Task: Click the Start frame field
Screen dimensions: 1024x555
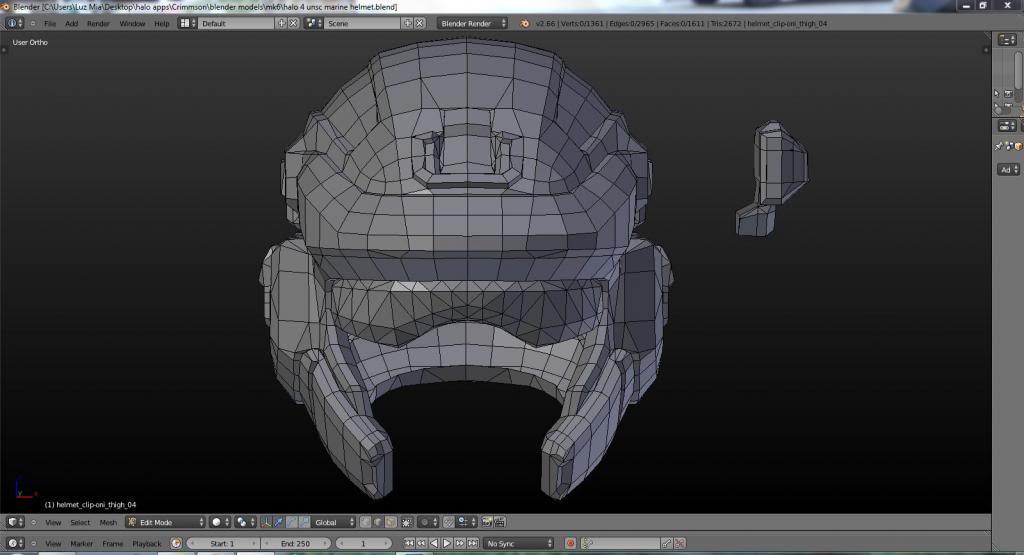Action: 223,543
